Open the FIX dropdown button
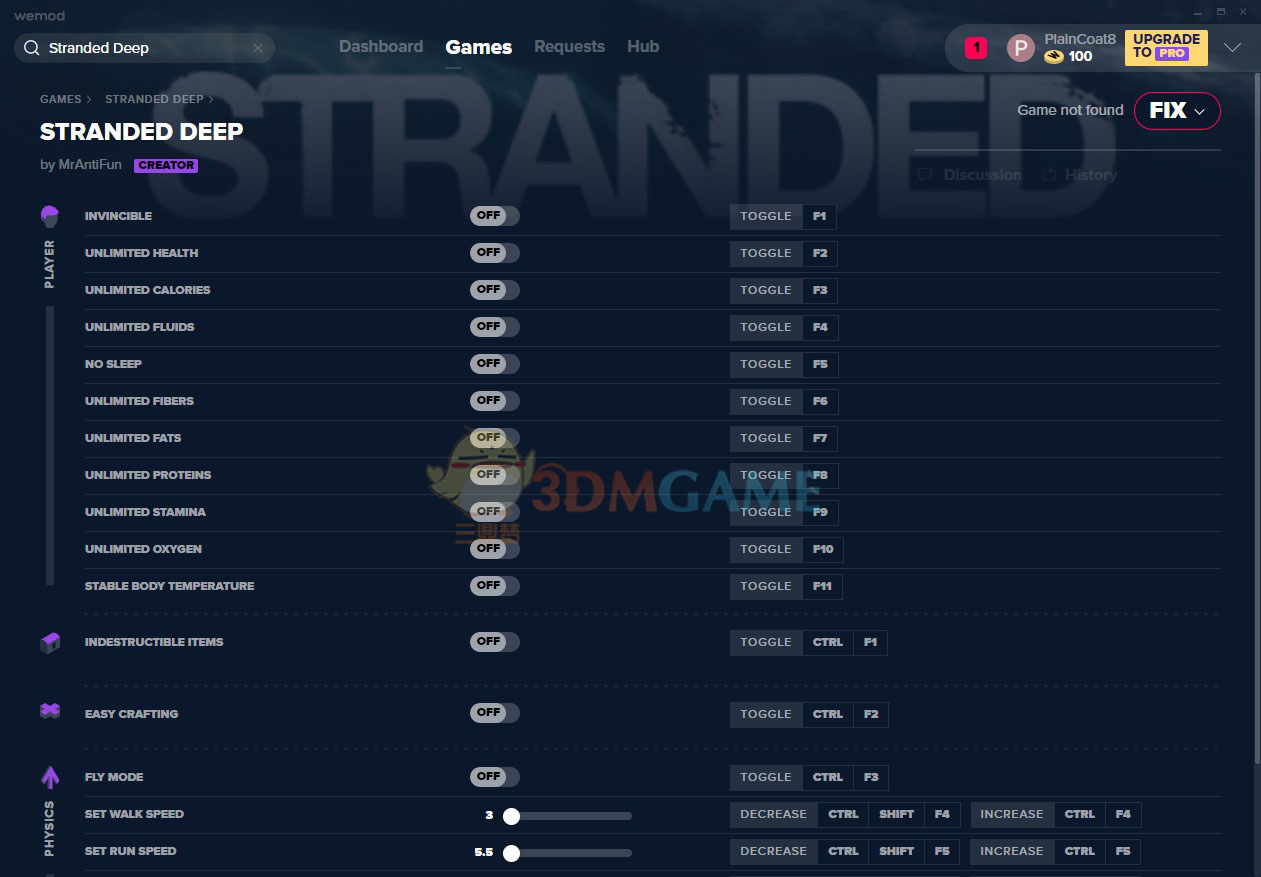Viewport: 1261px width, 877px height. click(x=1177, y=111)
